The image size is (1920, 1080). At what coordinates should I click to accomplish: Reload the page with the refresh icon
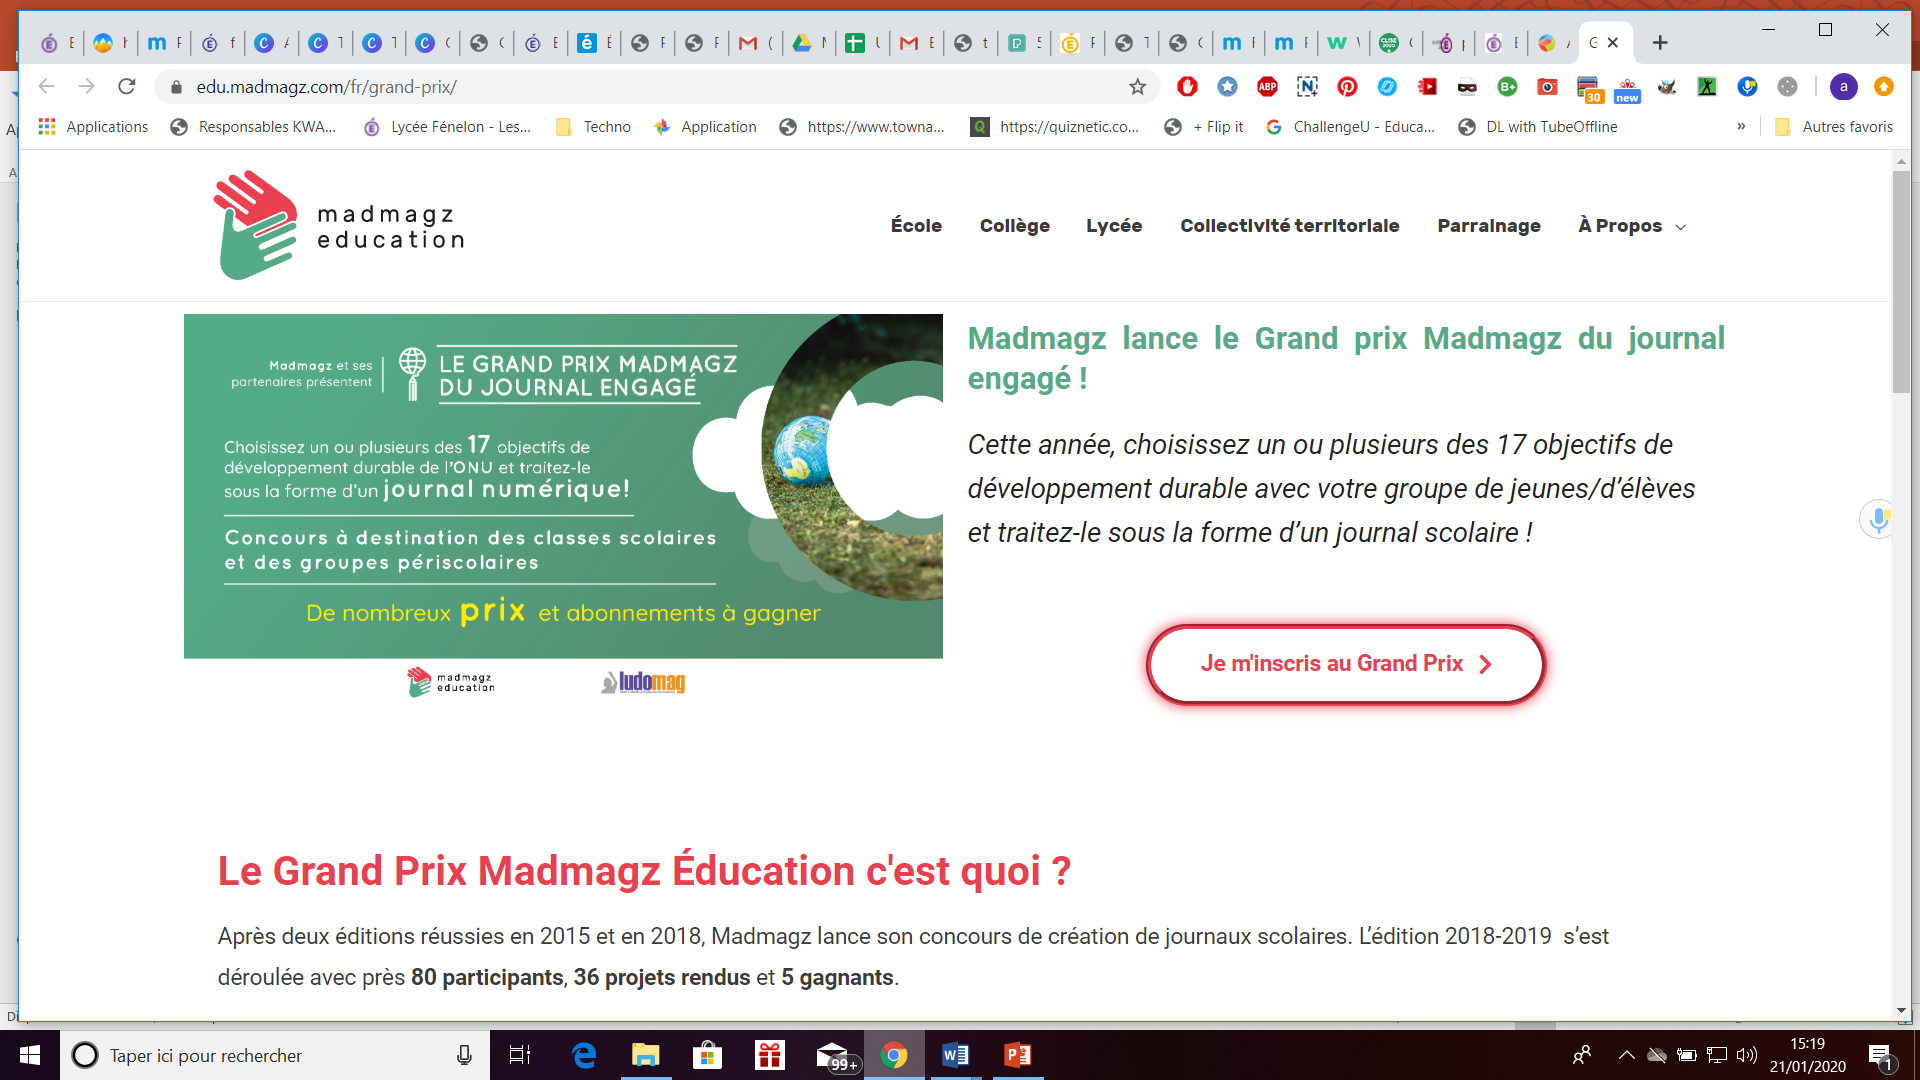[x=126, y=87]
